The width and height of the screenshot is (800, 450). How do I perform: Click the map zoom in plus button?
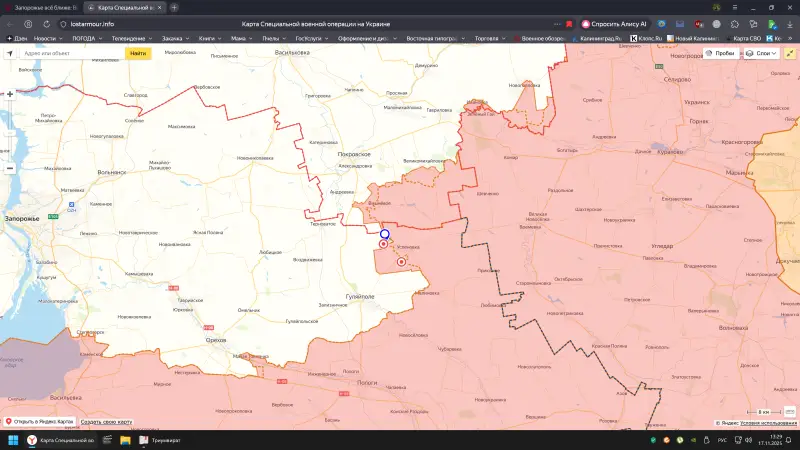10,94
